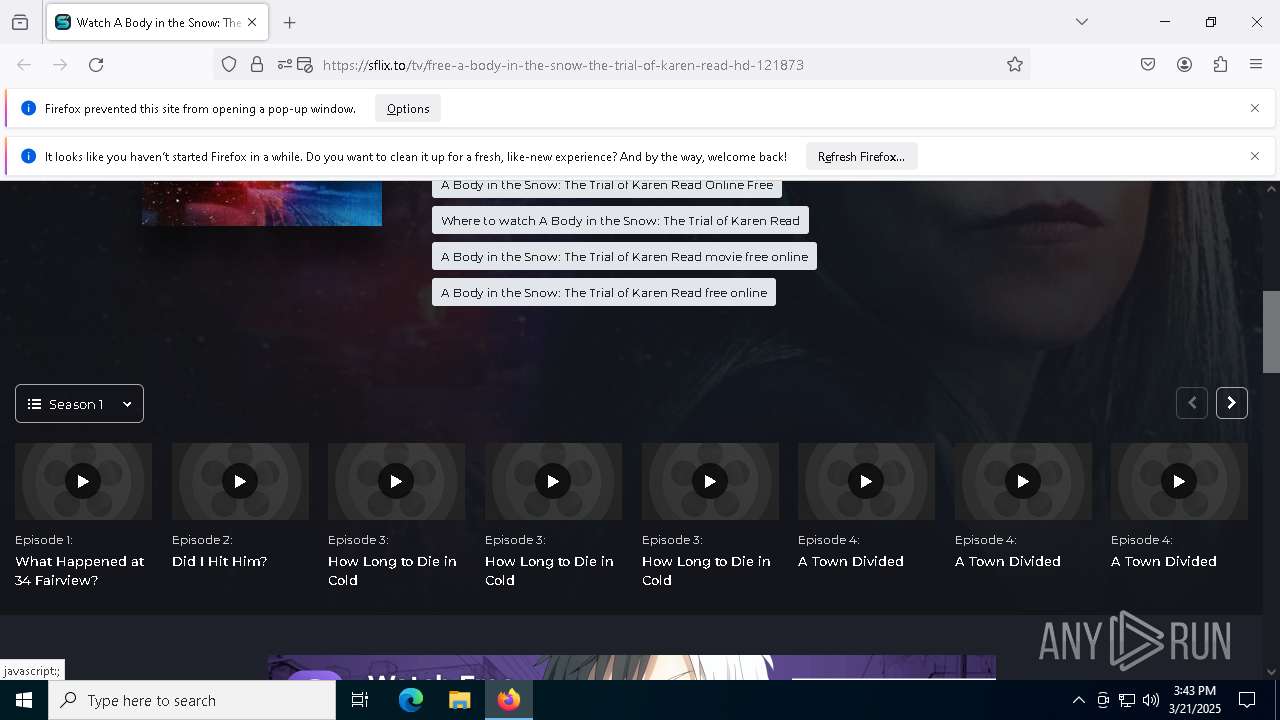The image size is (1280, 720).
Task: Go forward to next page
Action: click(x=60, y=65)
